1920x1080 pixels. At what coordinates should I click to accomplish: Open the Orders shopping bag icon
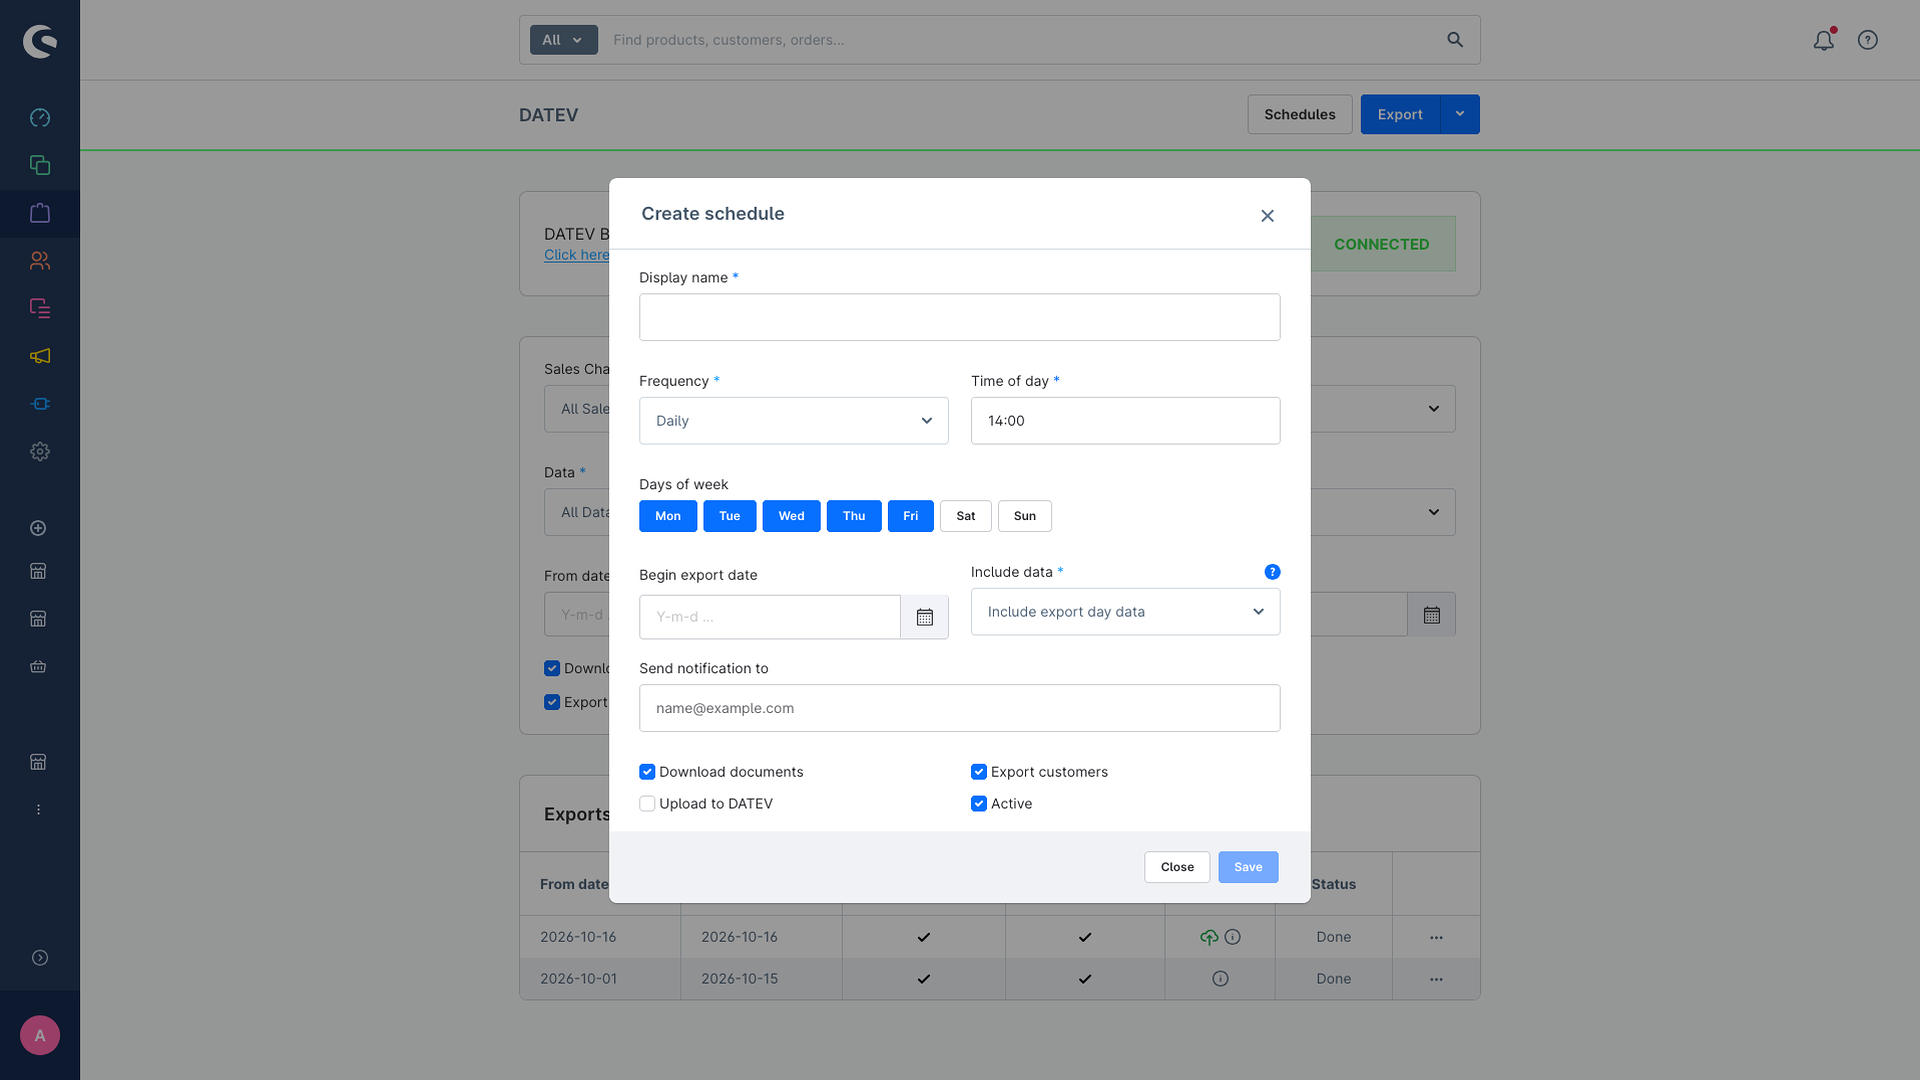pos(40,213)
